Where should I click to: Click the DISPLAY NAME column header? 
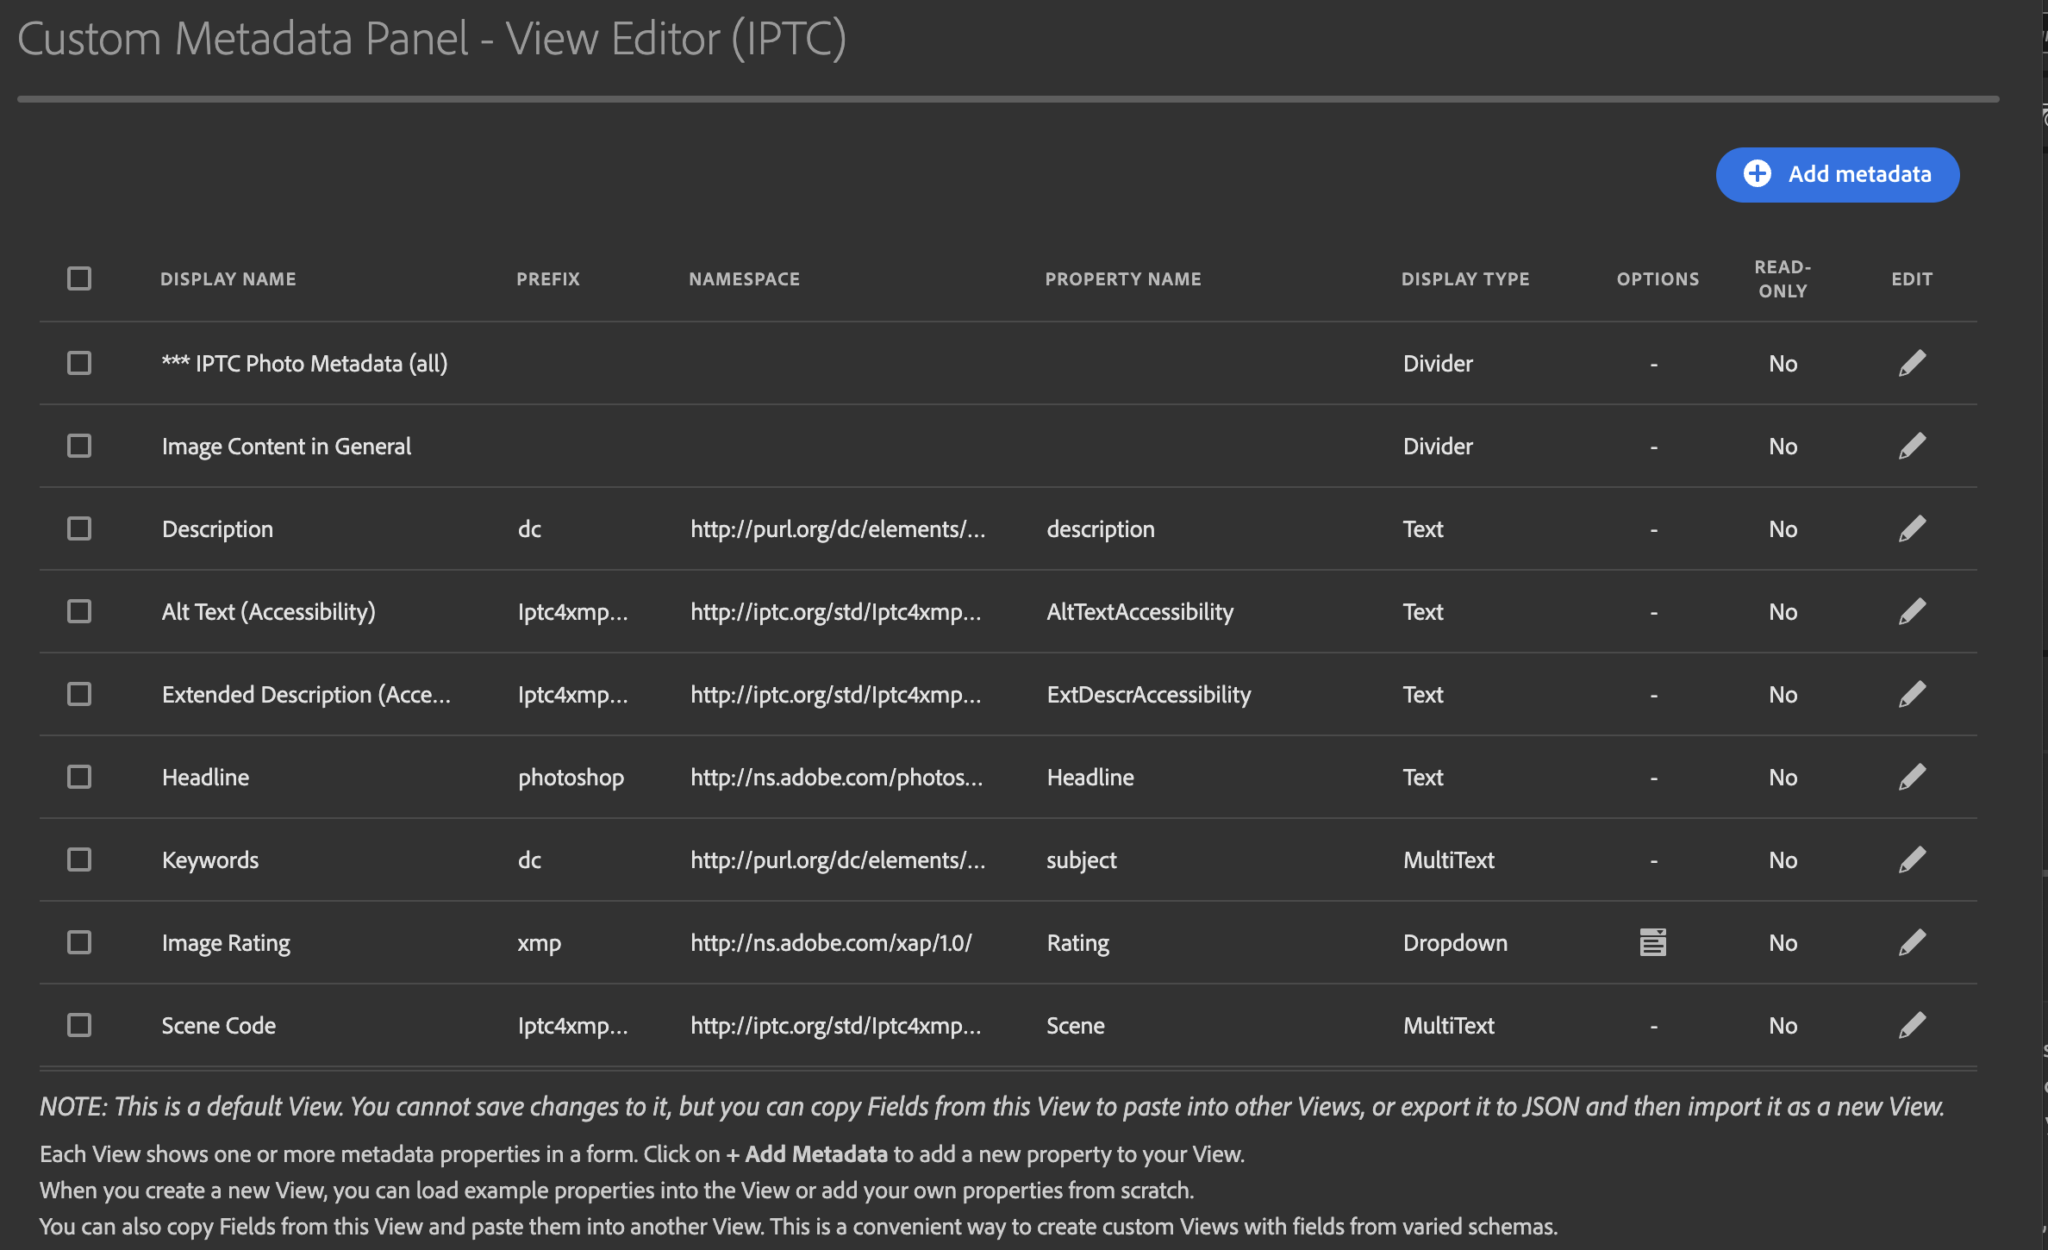[x=228, y=279]
